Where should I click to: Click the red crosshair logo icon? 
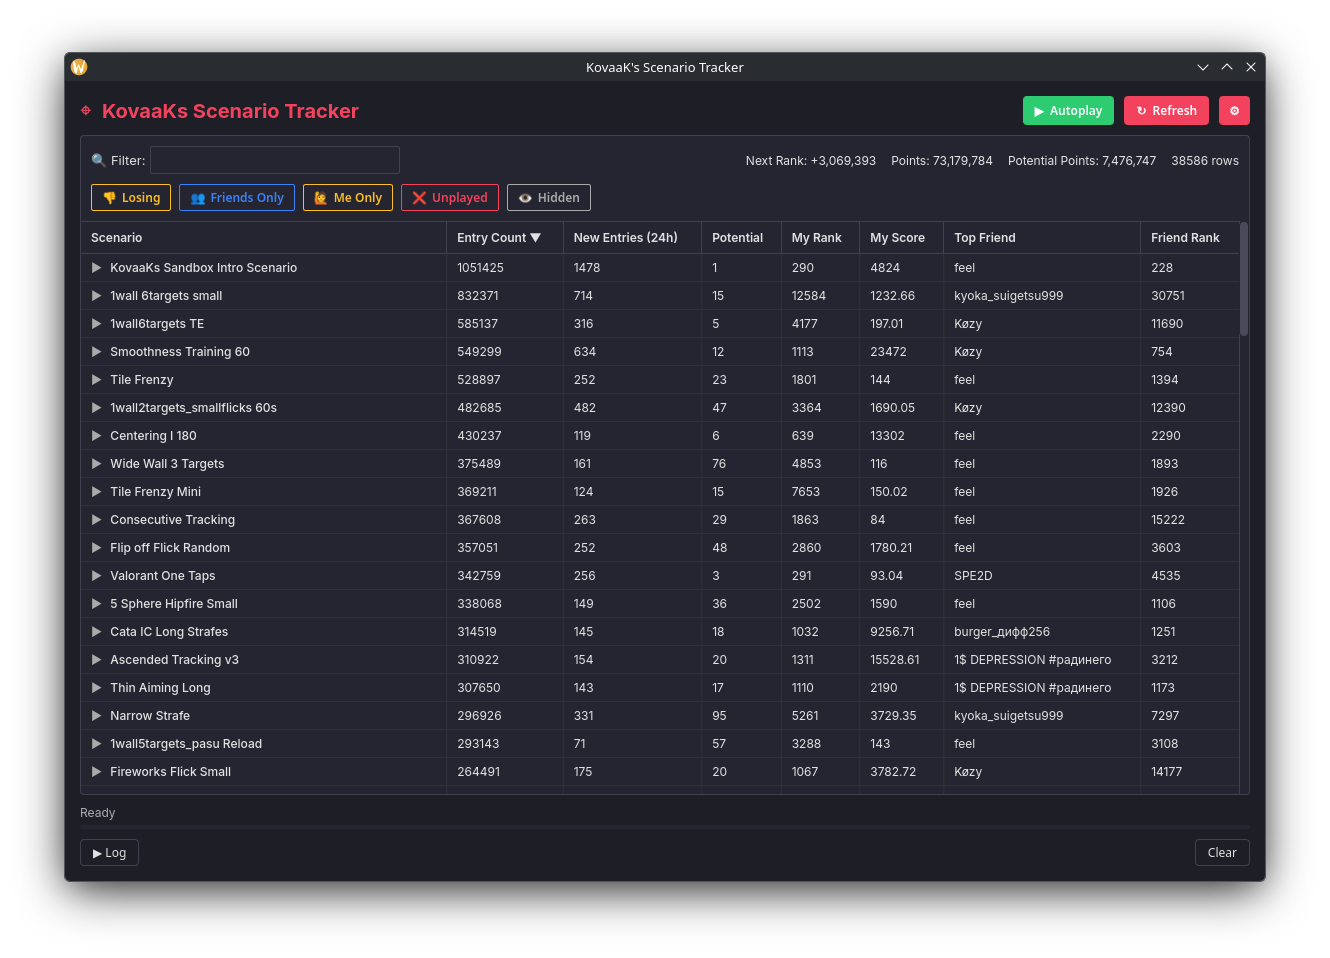pyautogui.click(x=86, y=111)
